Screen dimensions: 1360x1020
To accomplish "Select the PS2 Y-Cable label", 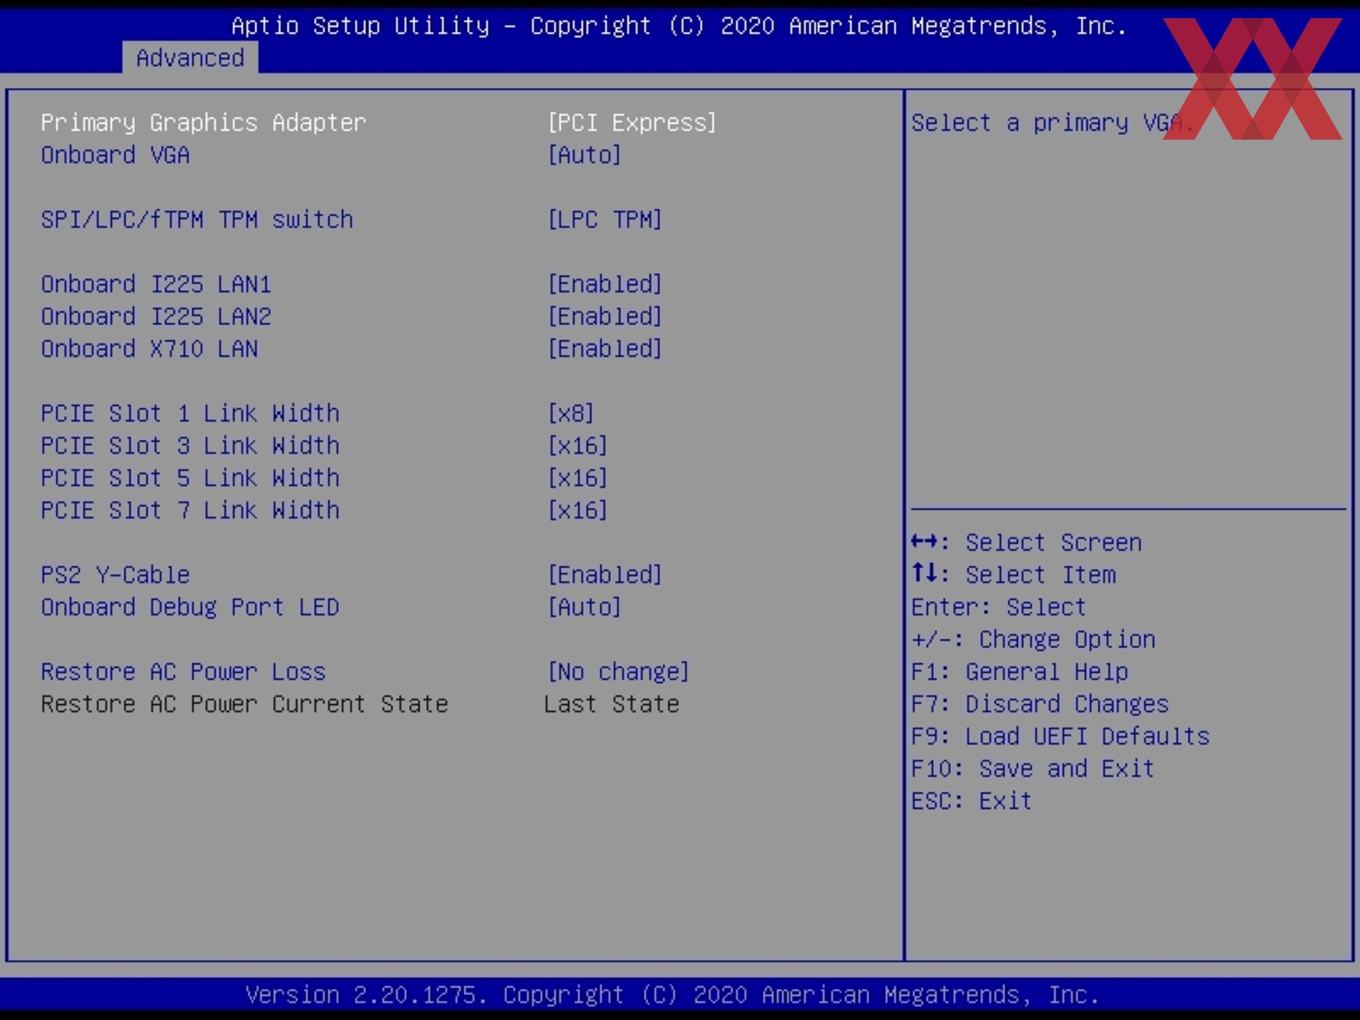I will tap(115, 574).
